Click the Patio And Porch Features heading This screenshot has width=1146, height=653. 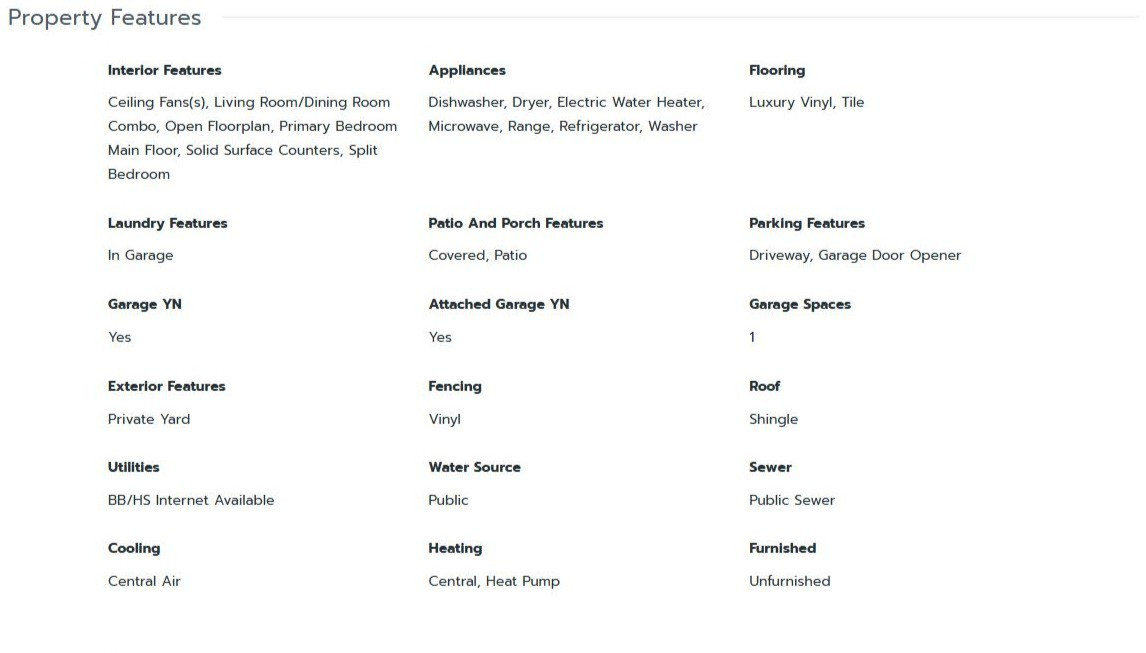[516, 223]
